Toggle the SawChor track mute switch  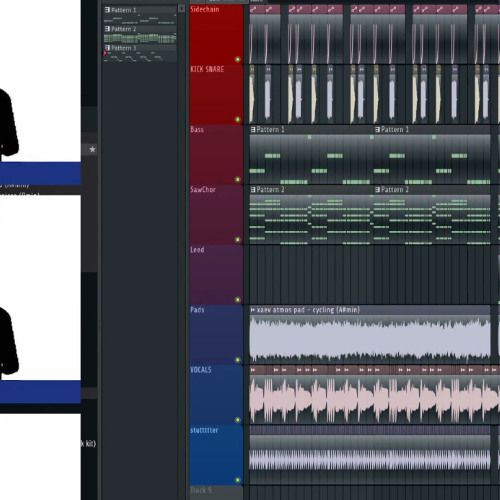click(238, 240)
